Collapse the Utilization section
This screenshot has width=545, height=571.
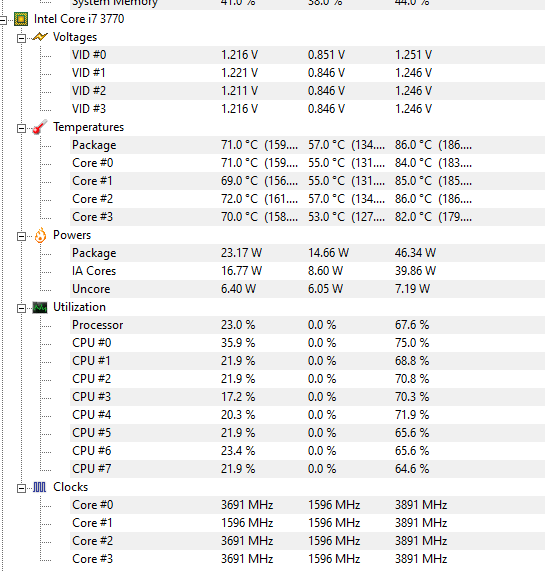click(x=21, y=308)
